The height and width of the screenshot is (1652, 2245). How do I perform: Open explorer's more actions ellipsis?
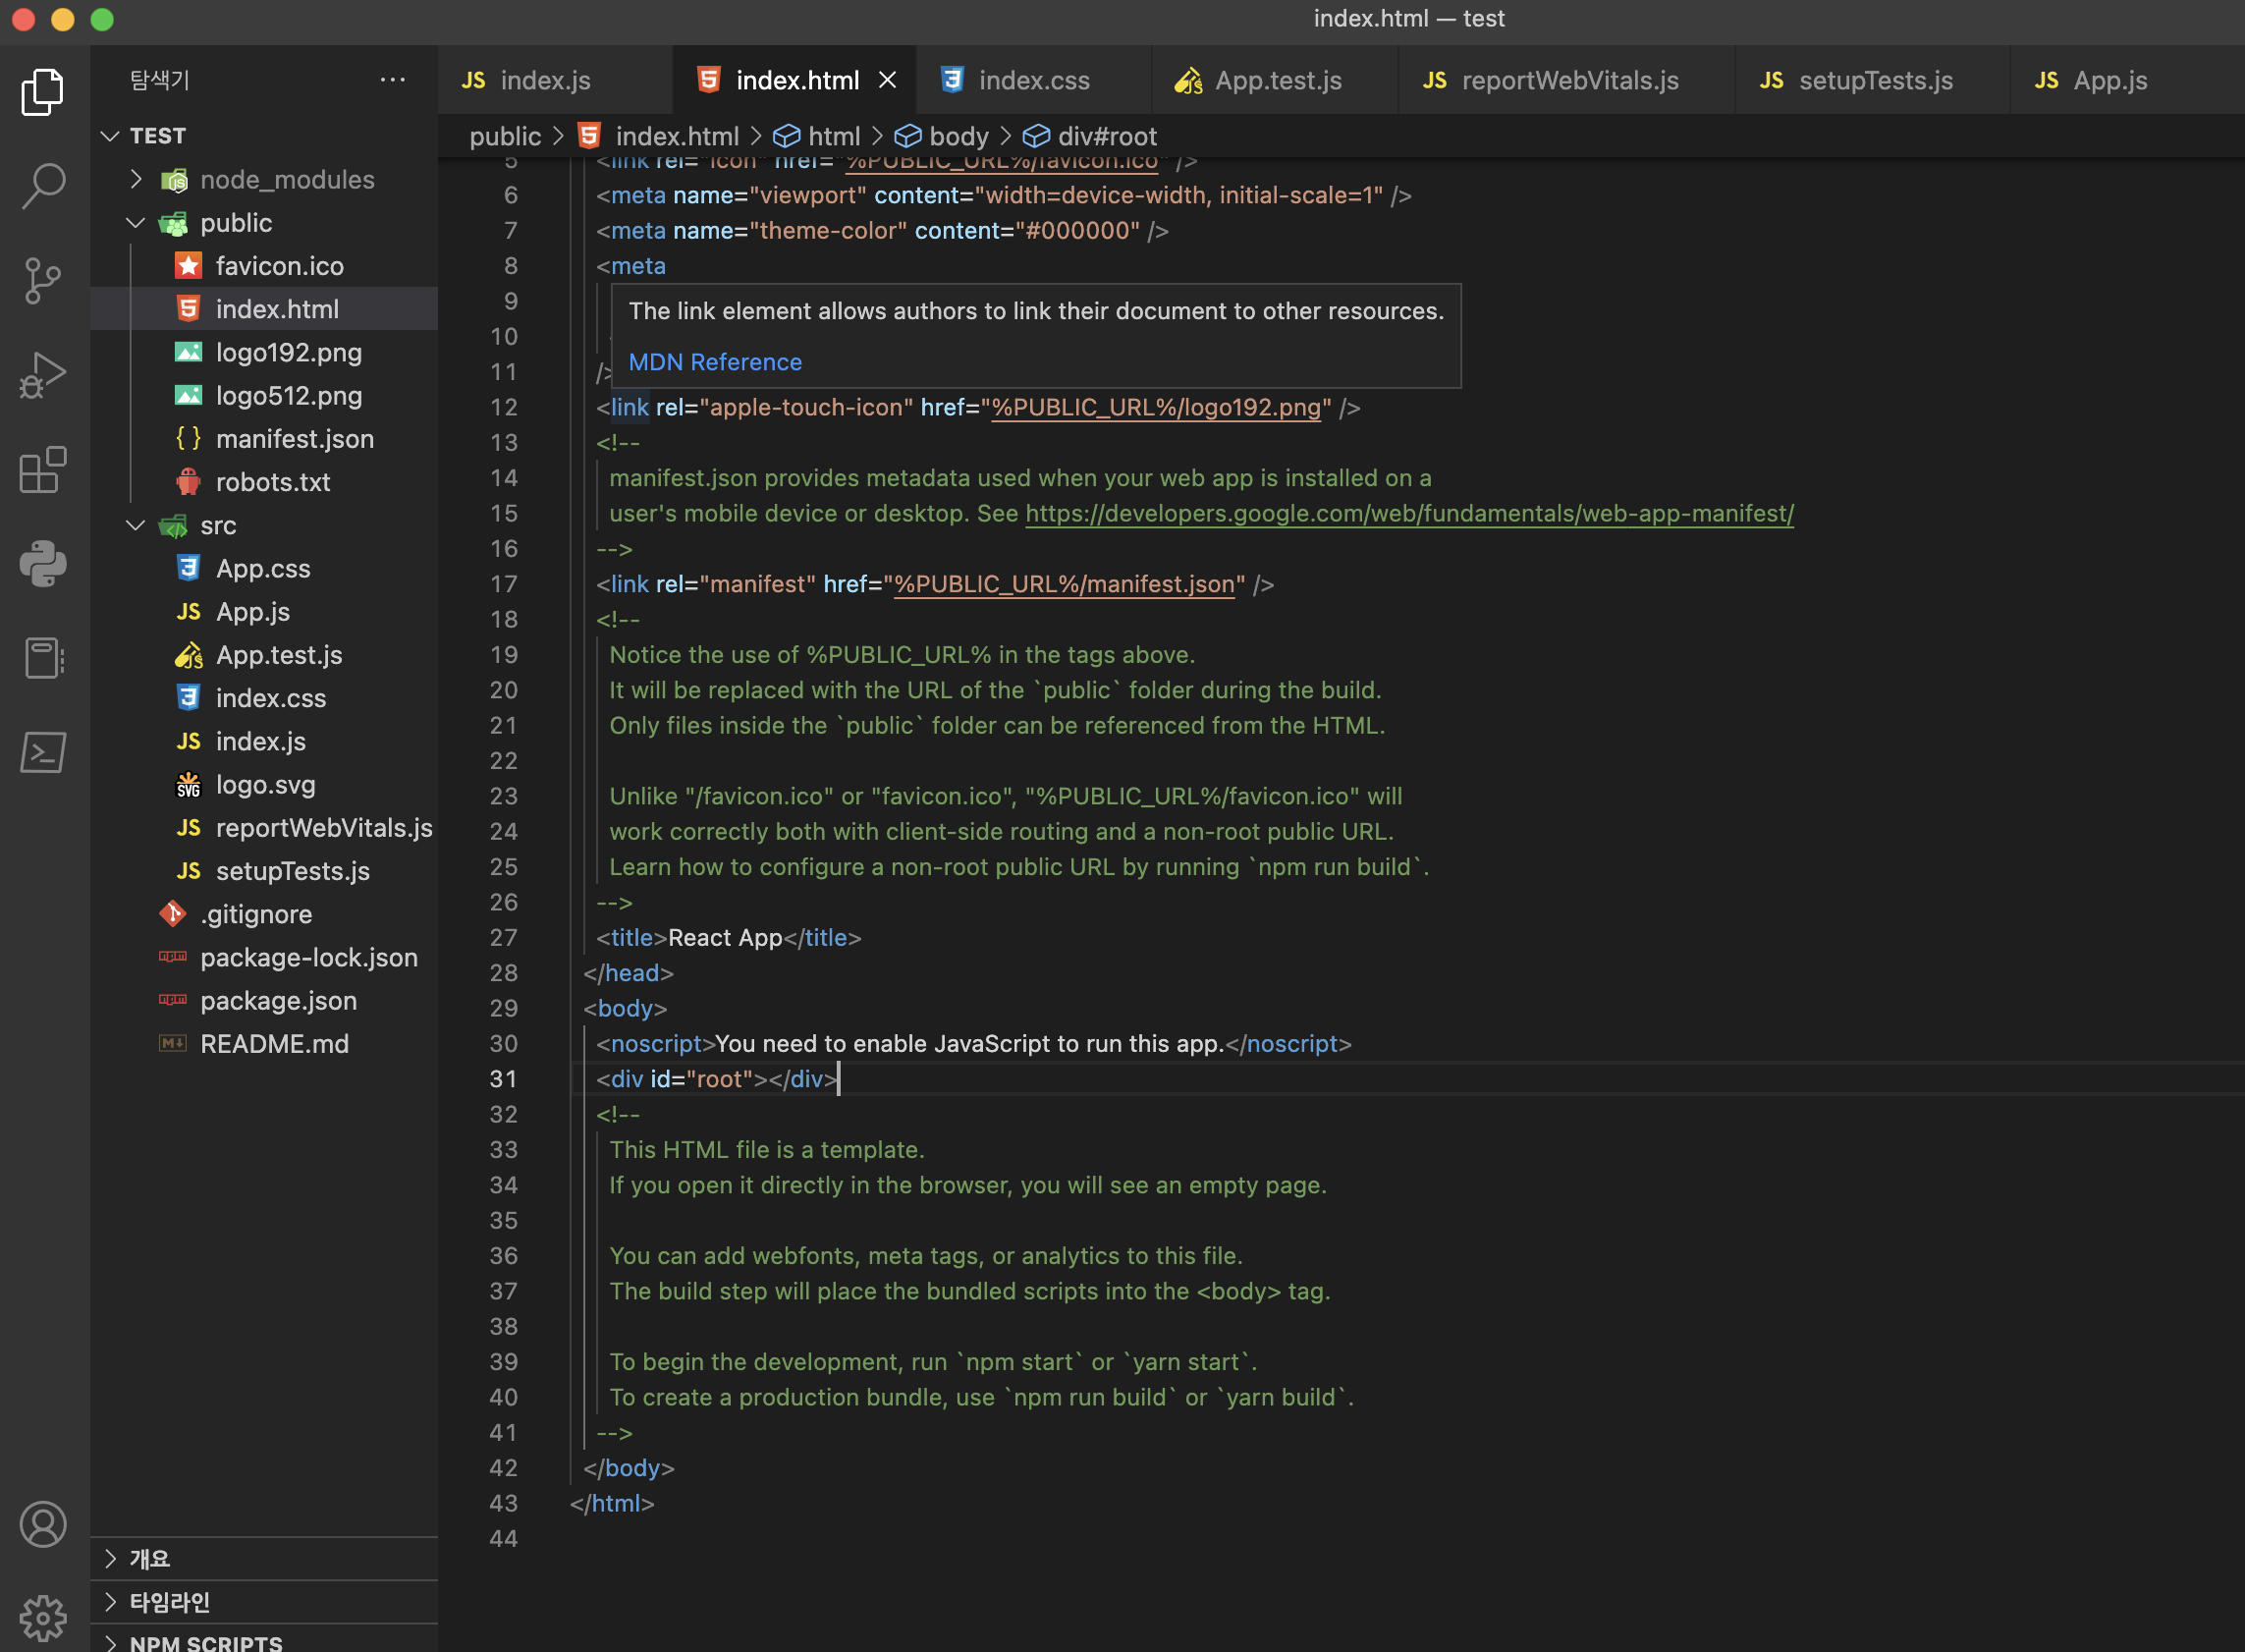click(x=393, y=80)
